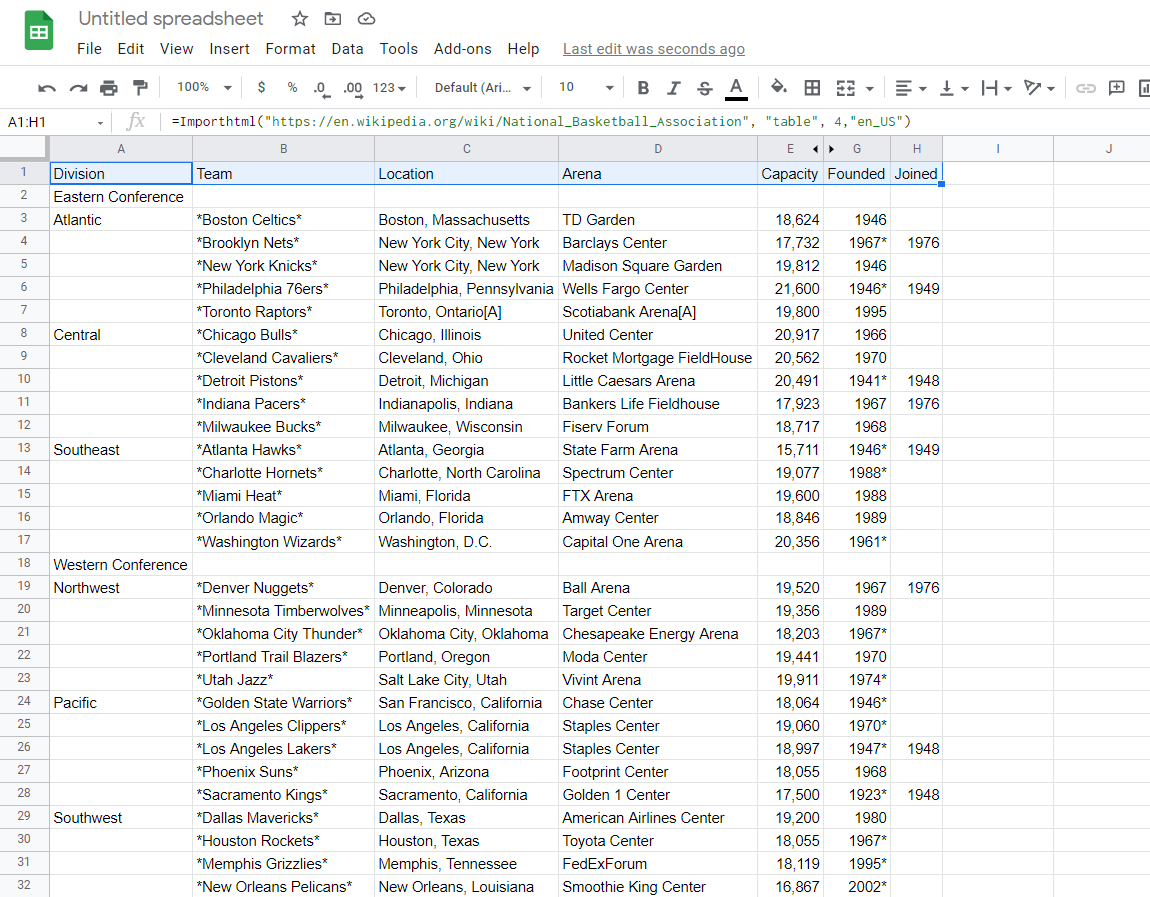Open more number formats 123 dropdown
The width and height of the screenshot is (1150, 897).
pos(389,87)
